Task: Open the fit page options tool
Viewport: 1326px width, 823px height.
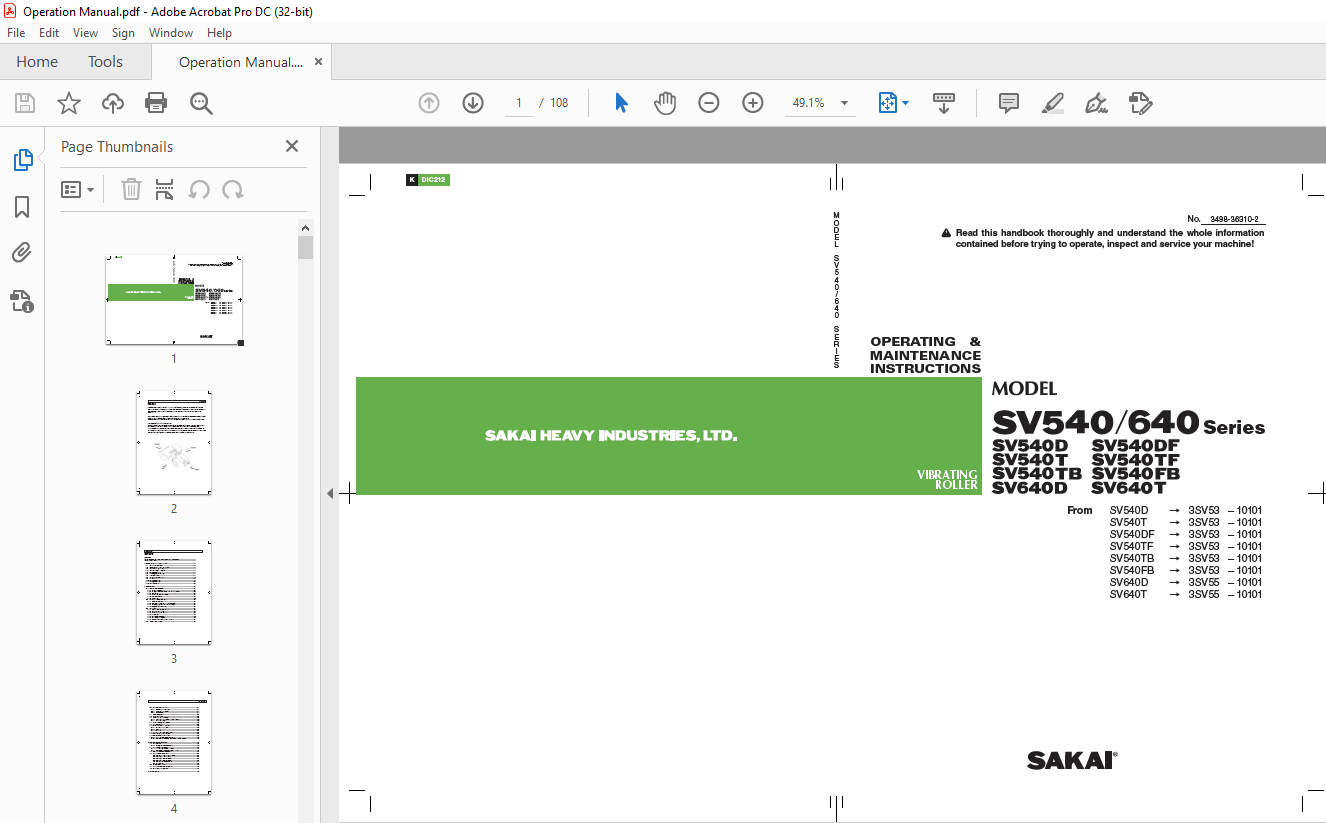Action: (893, 103)
